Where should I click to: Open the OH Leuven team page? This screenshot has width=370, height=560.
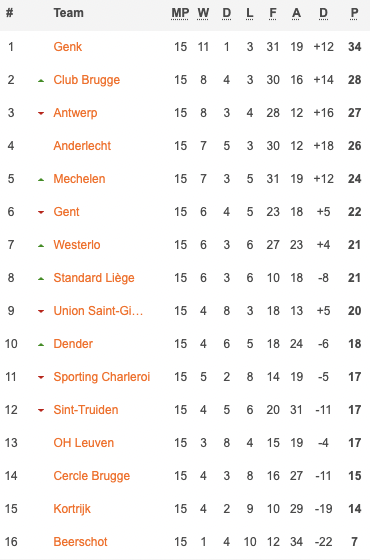84,443
